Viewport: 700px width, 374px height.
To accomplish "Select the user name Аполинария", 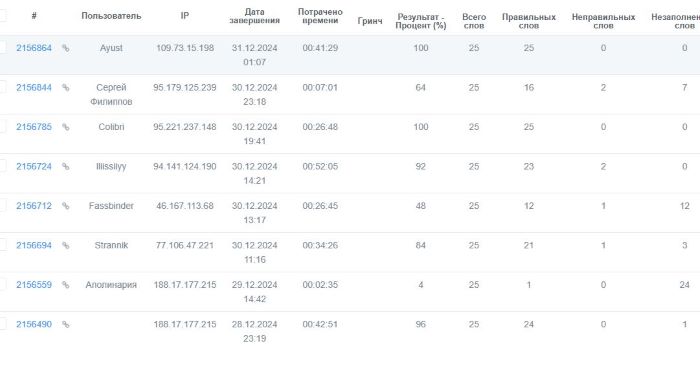I will point(111,285).
